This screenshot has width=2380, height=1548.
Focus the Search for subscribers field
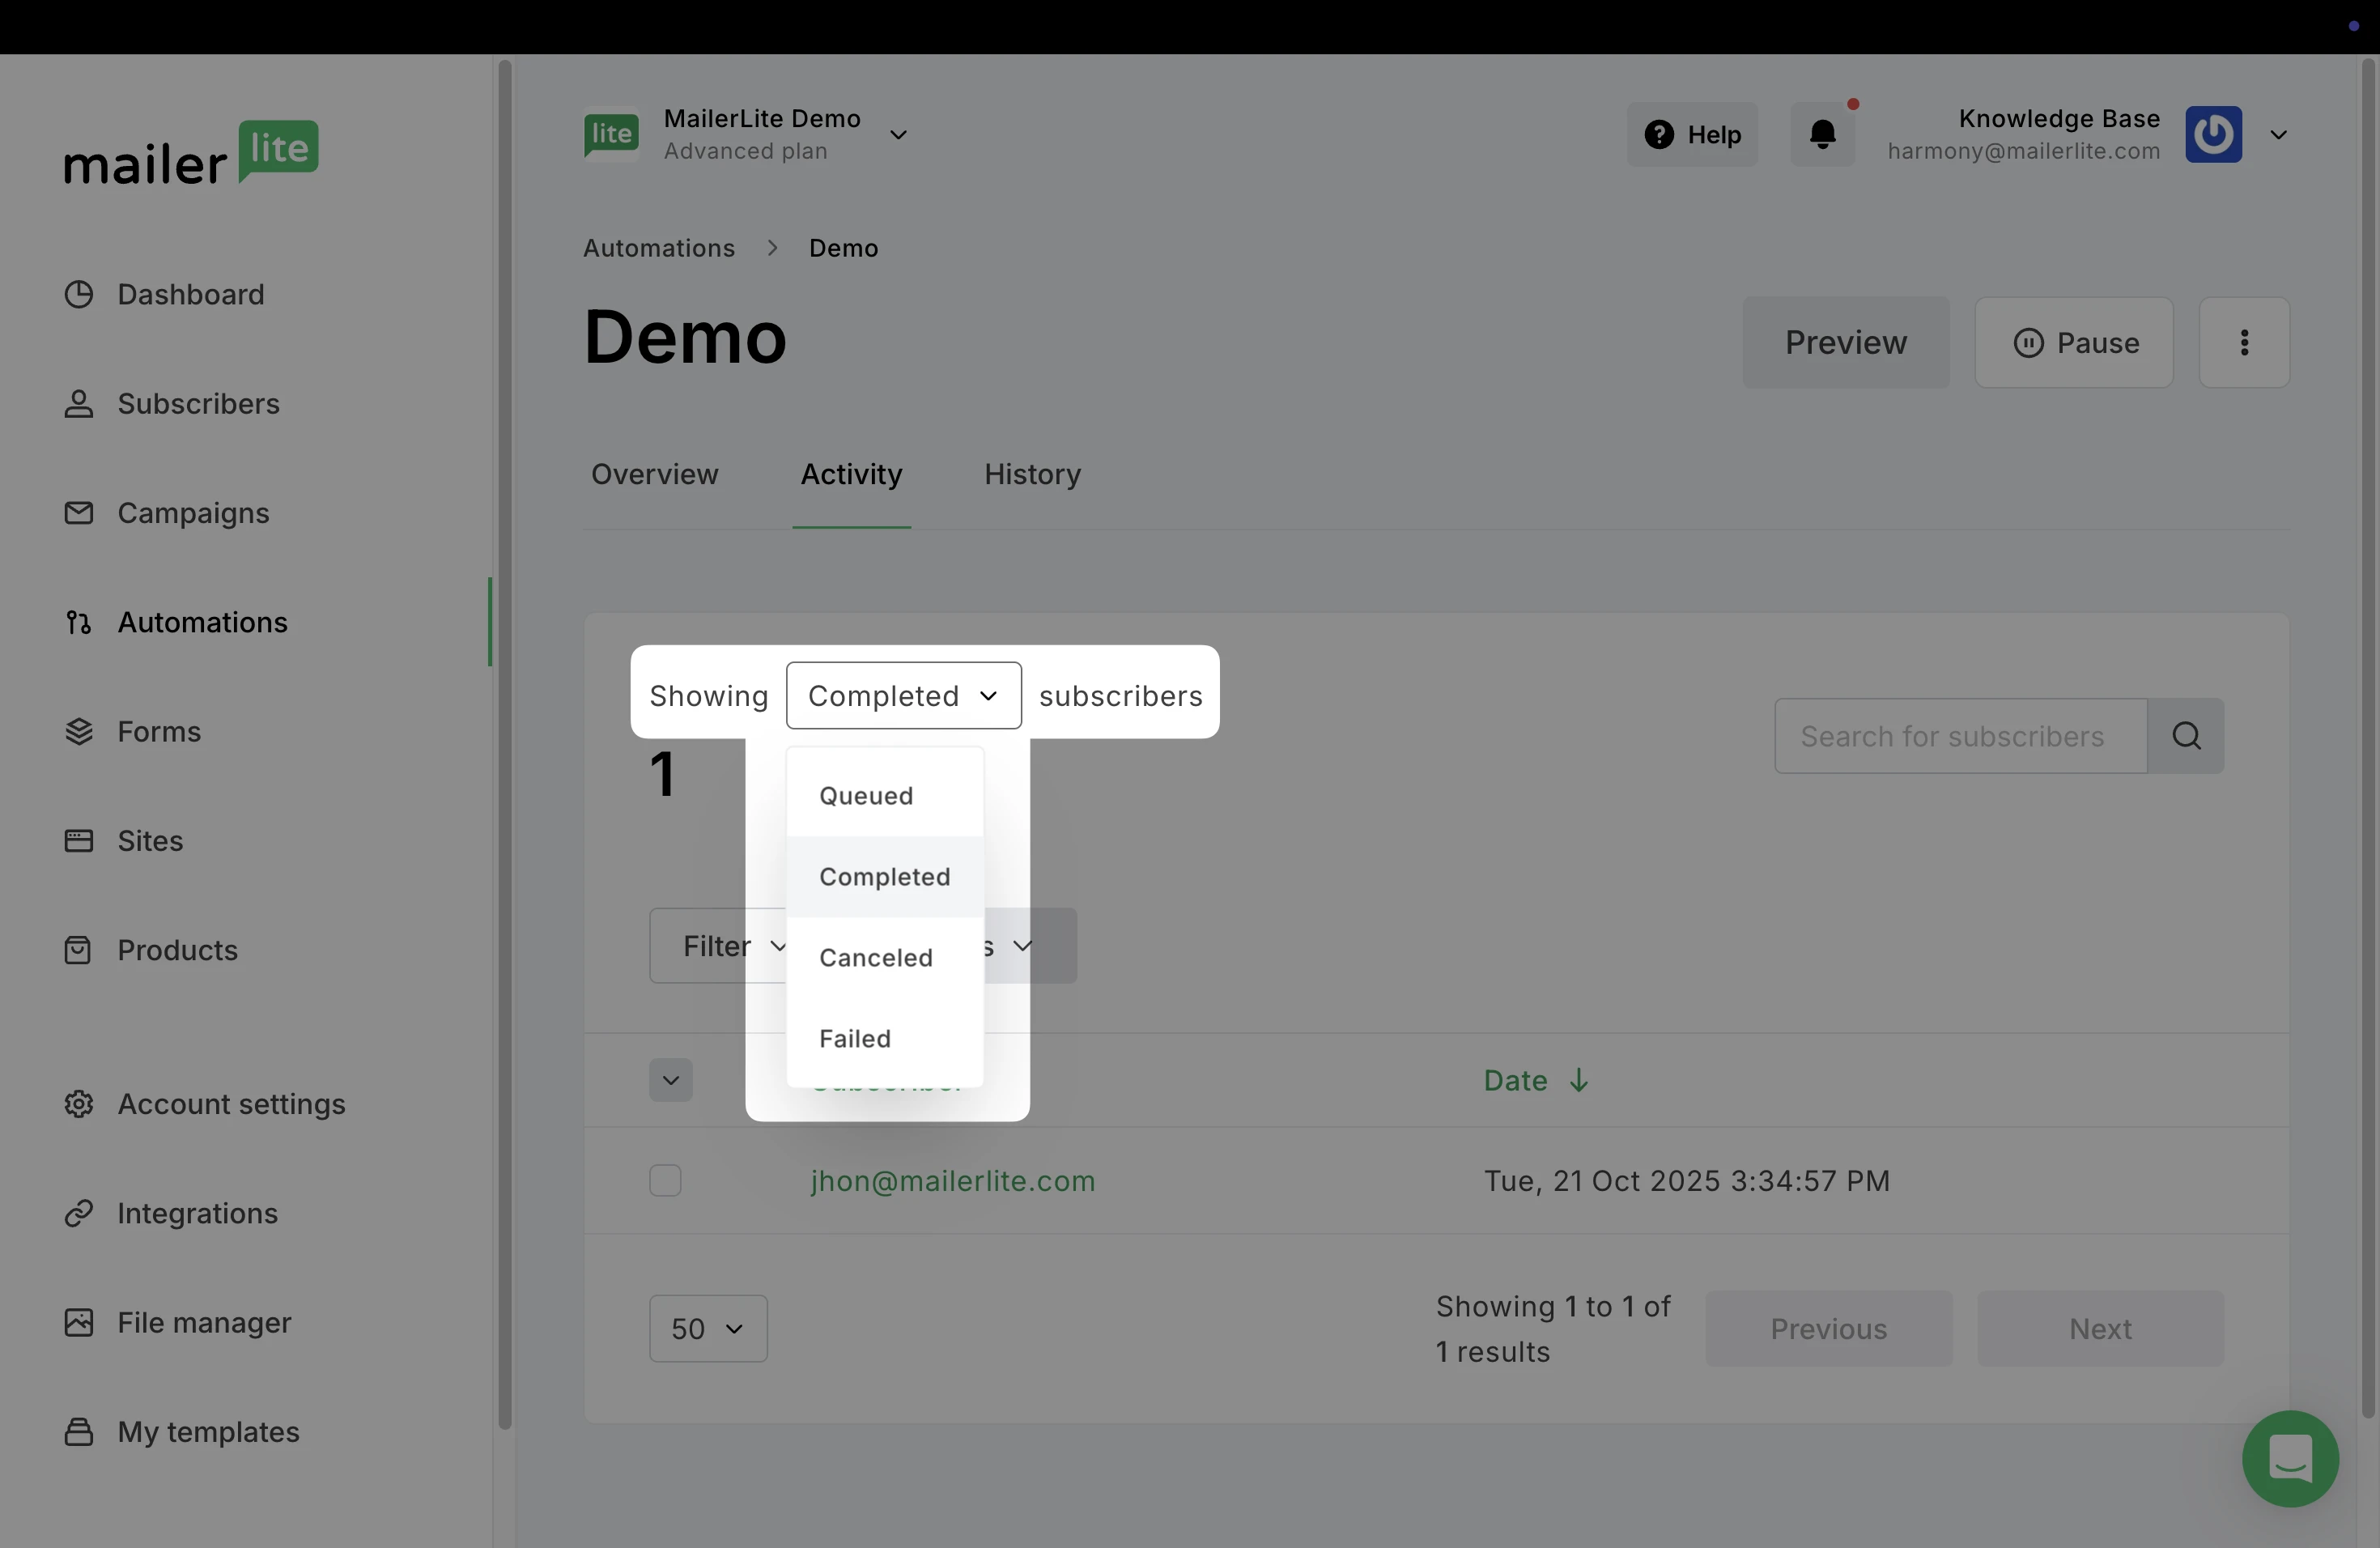click(1959, 736)
